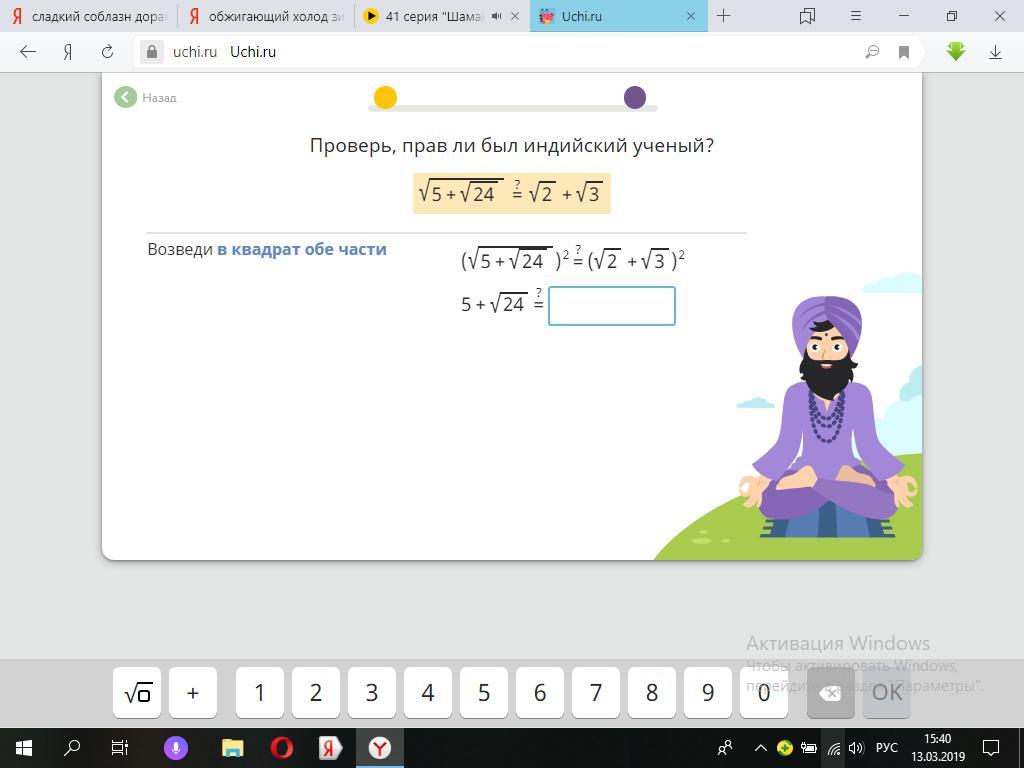The image size is (1024, 768).
Task: Click the uchi.ru address text
Action: pyautogui.click(x=195, y=52)
